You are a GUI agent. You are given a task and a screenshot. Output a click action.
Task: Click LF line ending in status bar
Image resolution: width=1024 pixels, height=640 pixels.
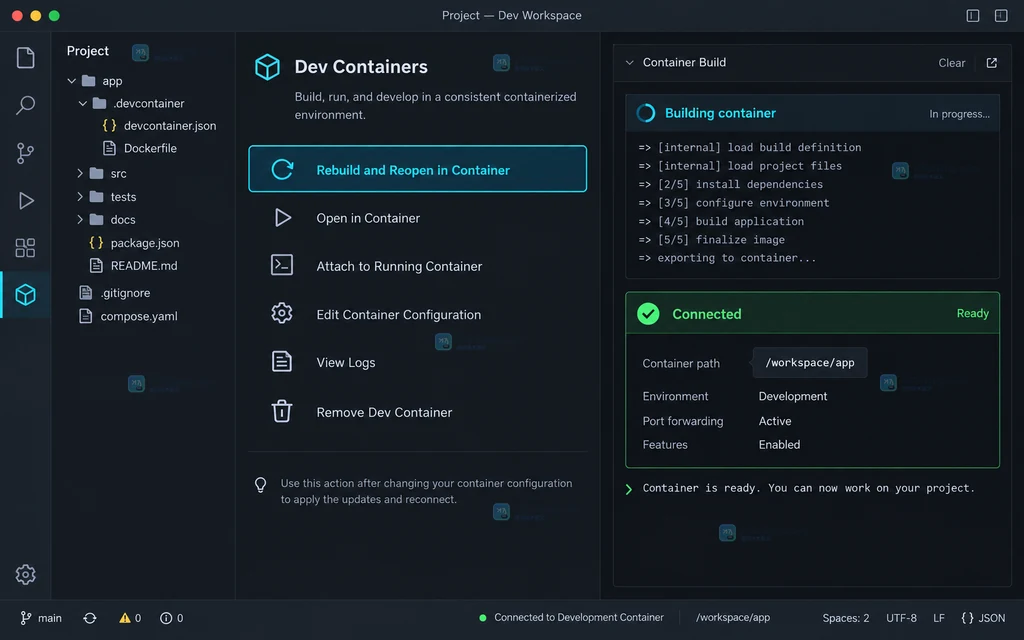(x=938, y=618)
